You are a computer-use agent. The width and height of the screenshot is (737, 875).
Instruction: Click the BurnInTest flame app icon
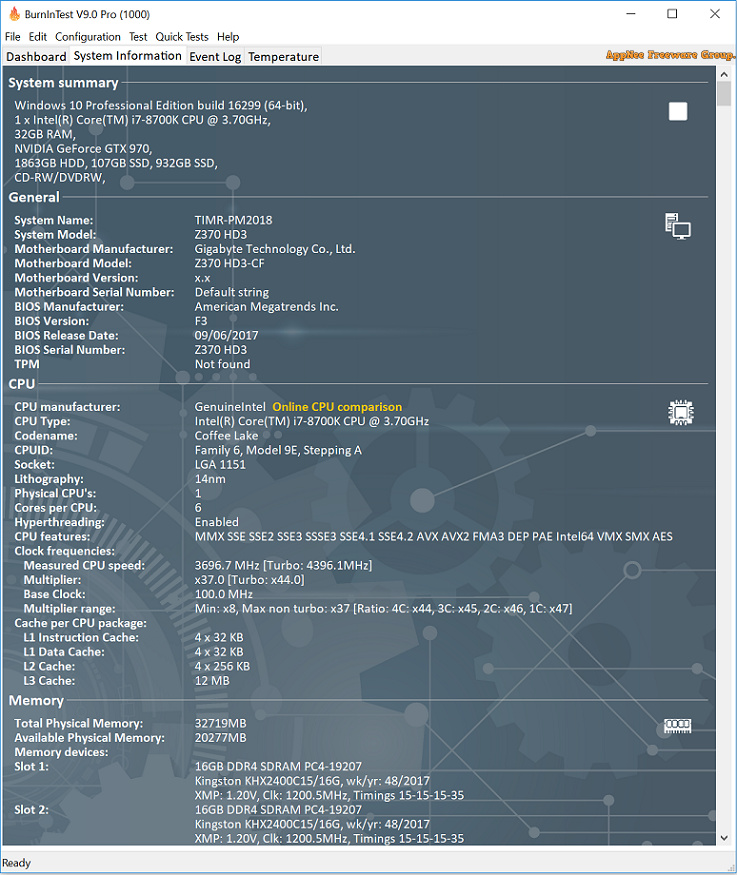[14, 13]
